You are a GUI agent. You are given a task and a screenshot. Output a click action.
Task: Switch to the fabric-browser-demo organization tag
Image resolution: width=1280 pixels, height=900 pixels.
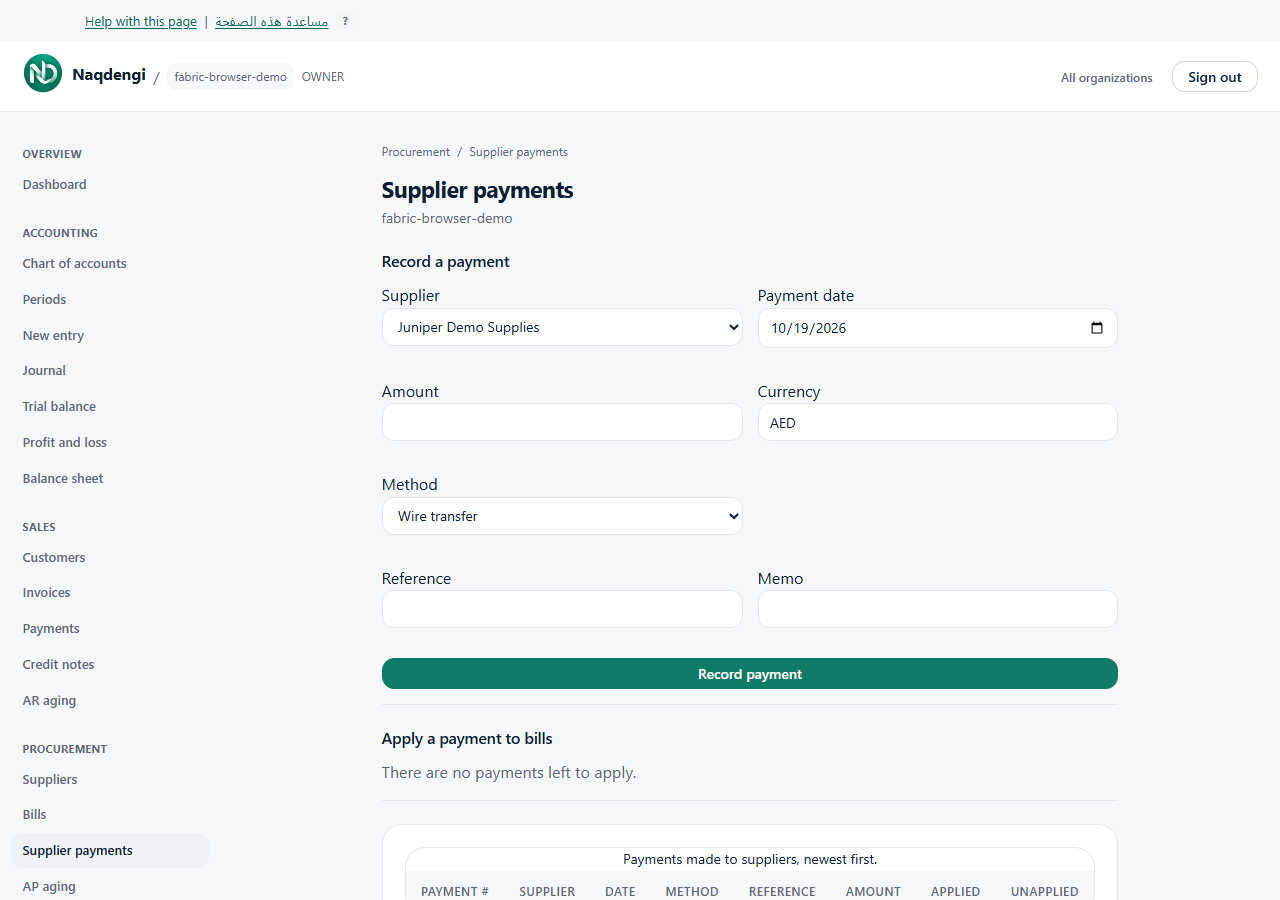pyautogui.click(x=231, y=77)
